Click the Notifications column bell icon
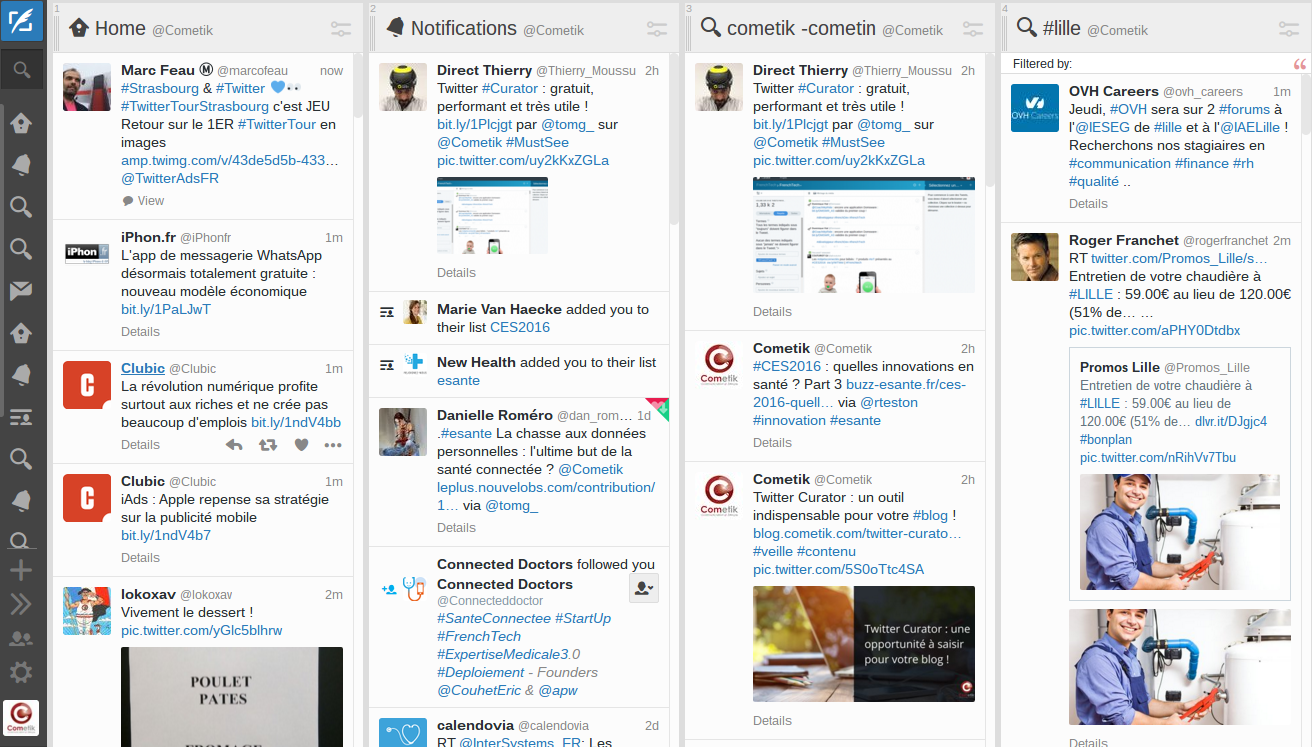Viewport: 1312px width, 747px height. click(x=395, y=28)
